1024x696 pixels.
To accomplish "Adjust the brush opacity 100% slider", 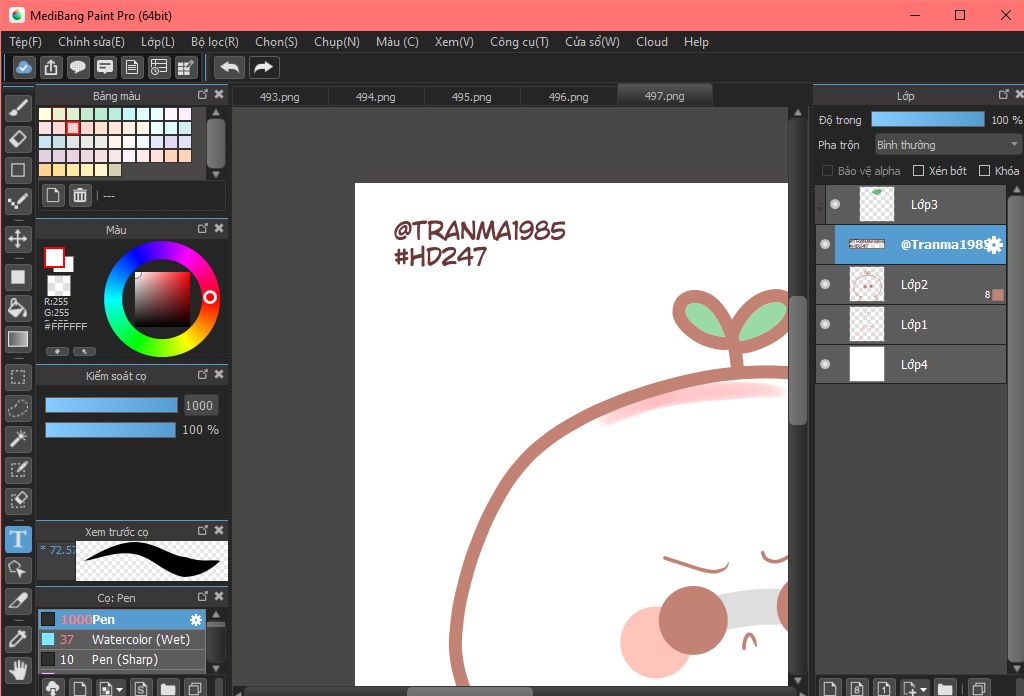I will tap(110, 430).
